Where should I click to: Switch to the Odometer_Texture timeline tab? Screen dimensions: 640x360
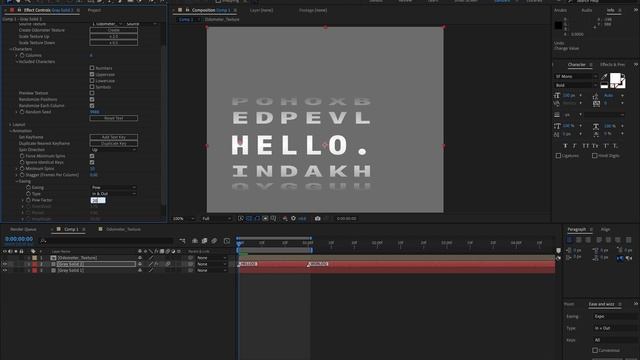tap(123, 229)
